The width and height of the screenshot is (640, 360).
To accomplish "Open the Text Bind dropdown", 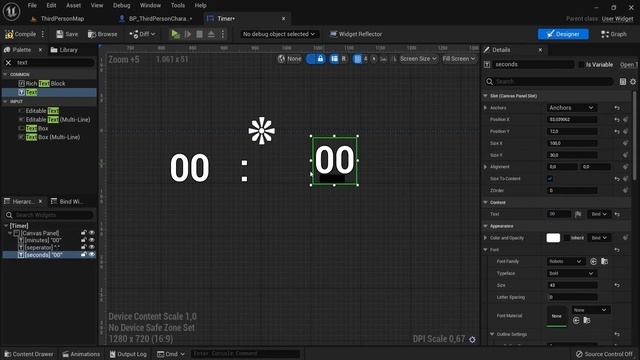I will (599, 214).
